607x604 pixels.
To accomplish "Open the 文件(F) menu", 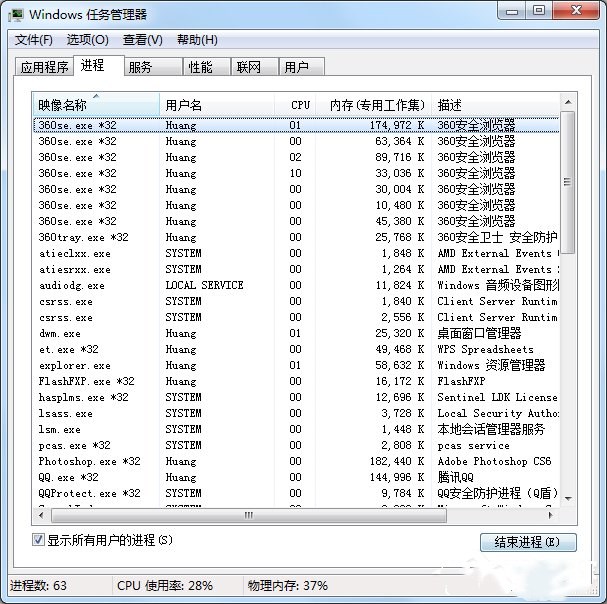I will tap(34, 40).
